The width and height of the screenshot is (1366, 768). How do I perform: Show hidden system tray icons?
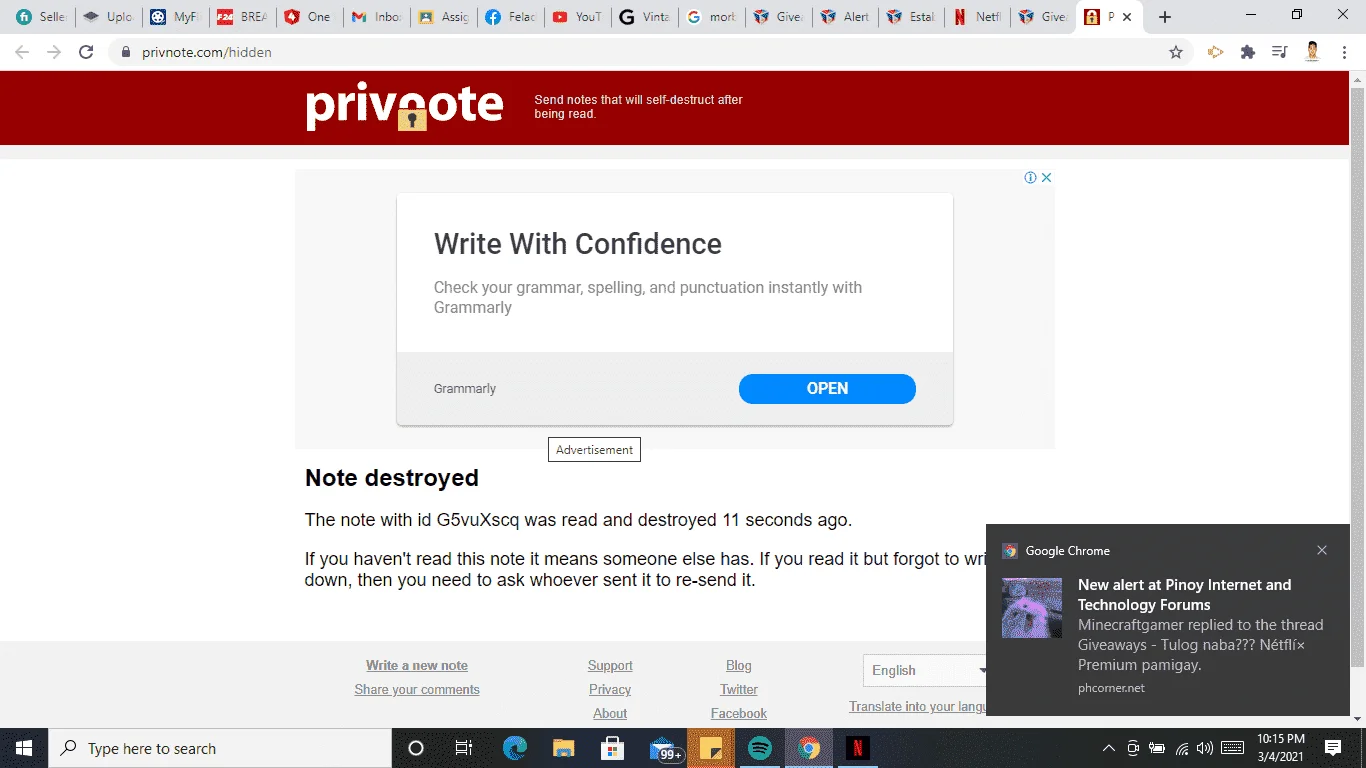tap(1108, 748)
